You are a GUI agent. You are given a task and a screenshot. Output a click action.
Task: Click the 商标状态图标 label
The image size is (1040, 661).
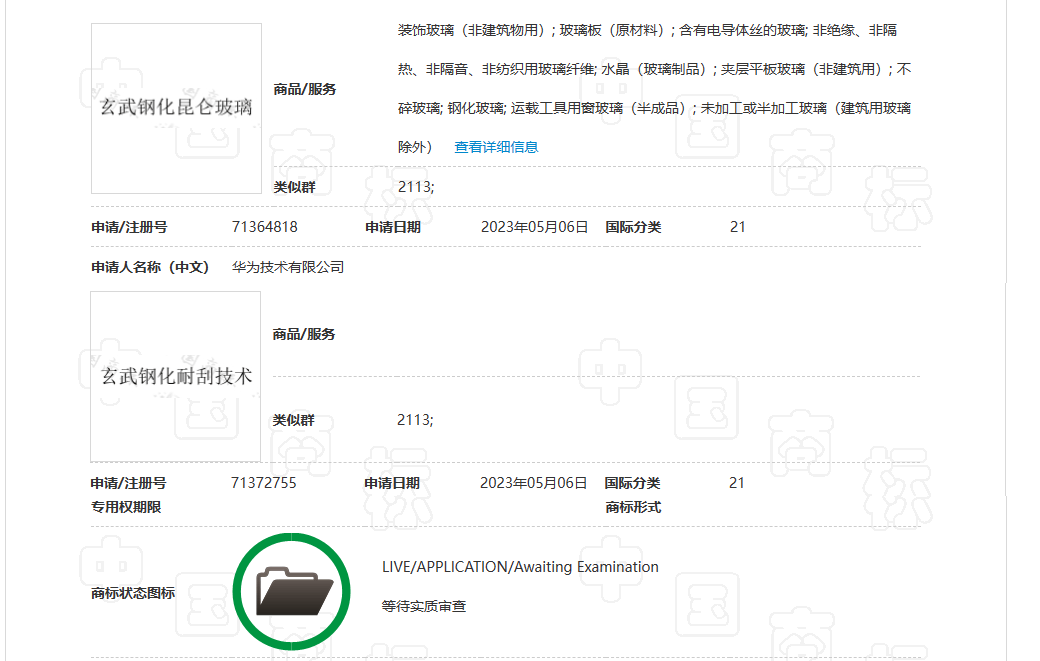[133, 593]
